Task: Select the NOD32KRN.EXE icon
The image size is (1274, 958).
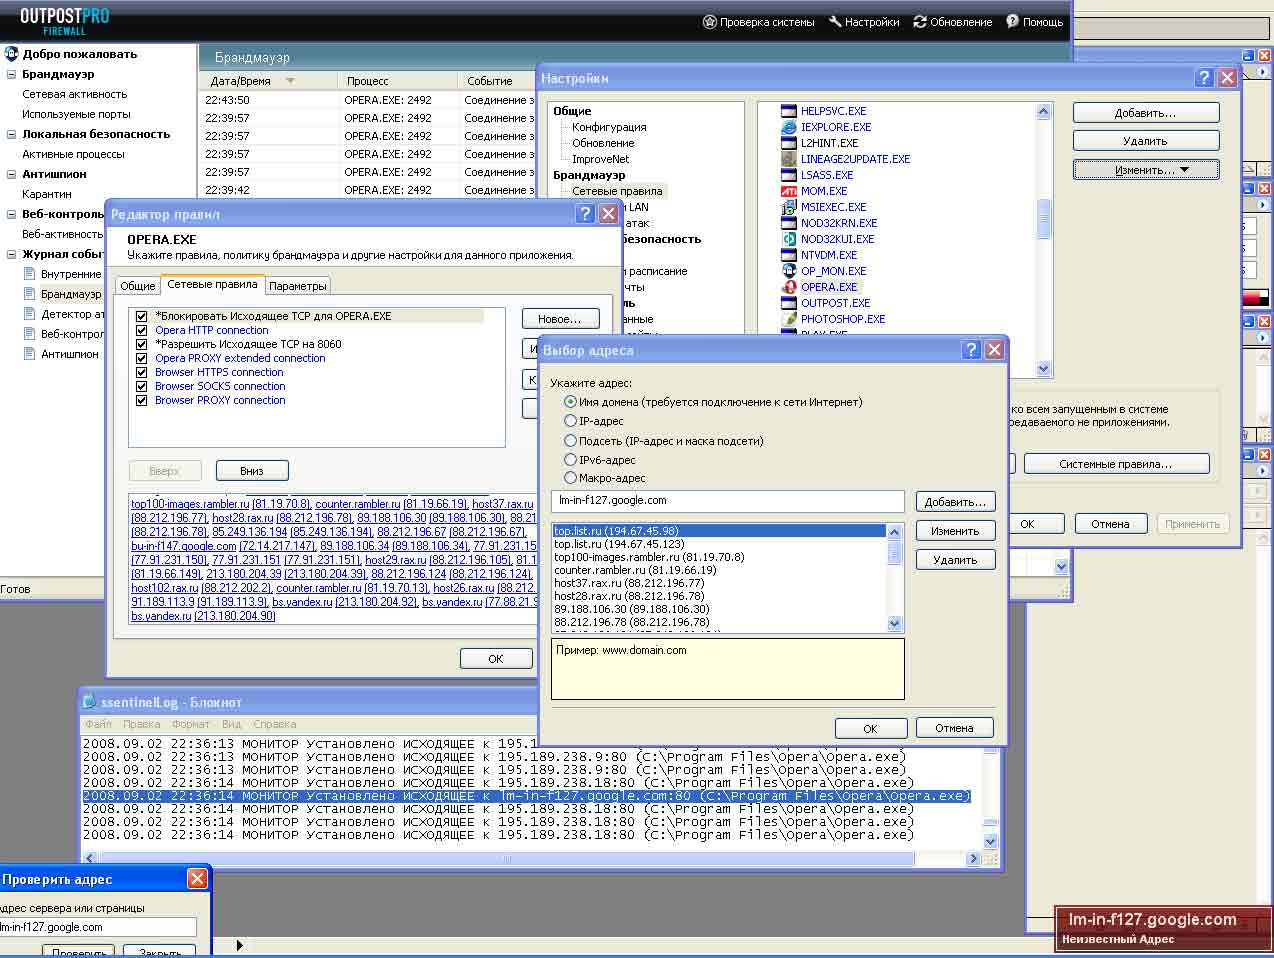Action: 789,223
